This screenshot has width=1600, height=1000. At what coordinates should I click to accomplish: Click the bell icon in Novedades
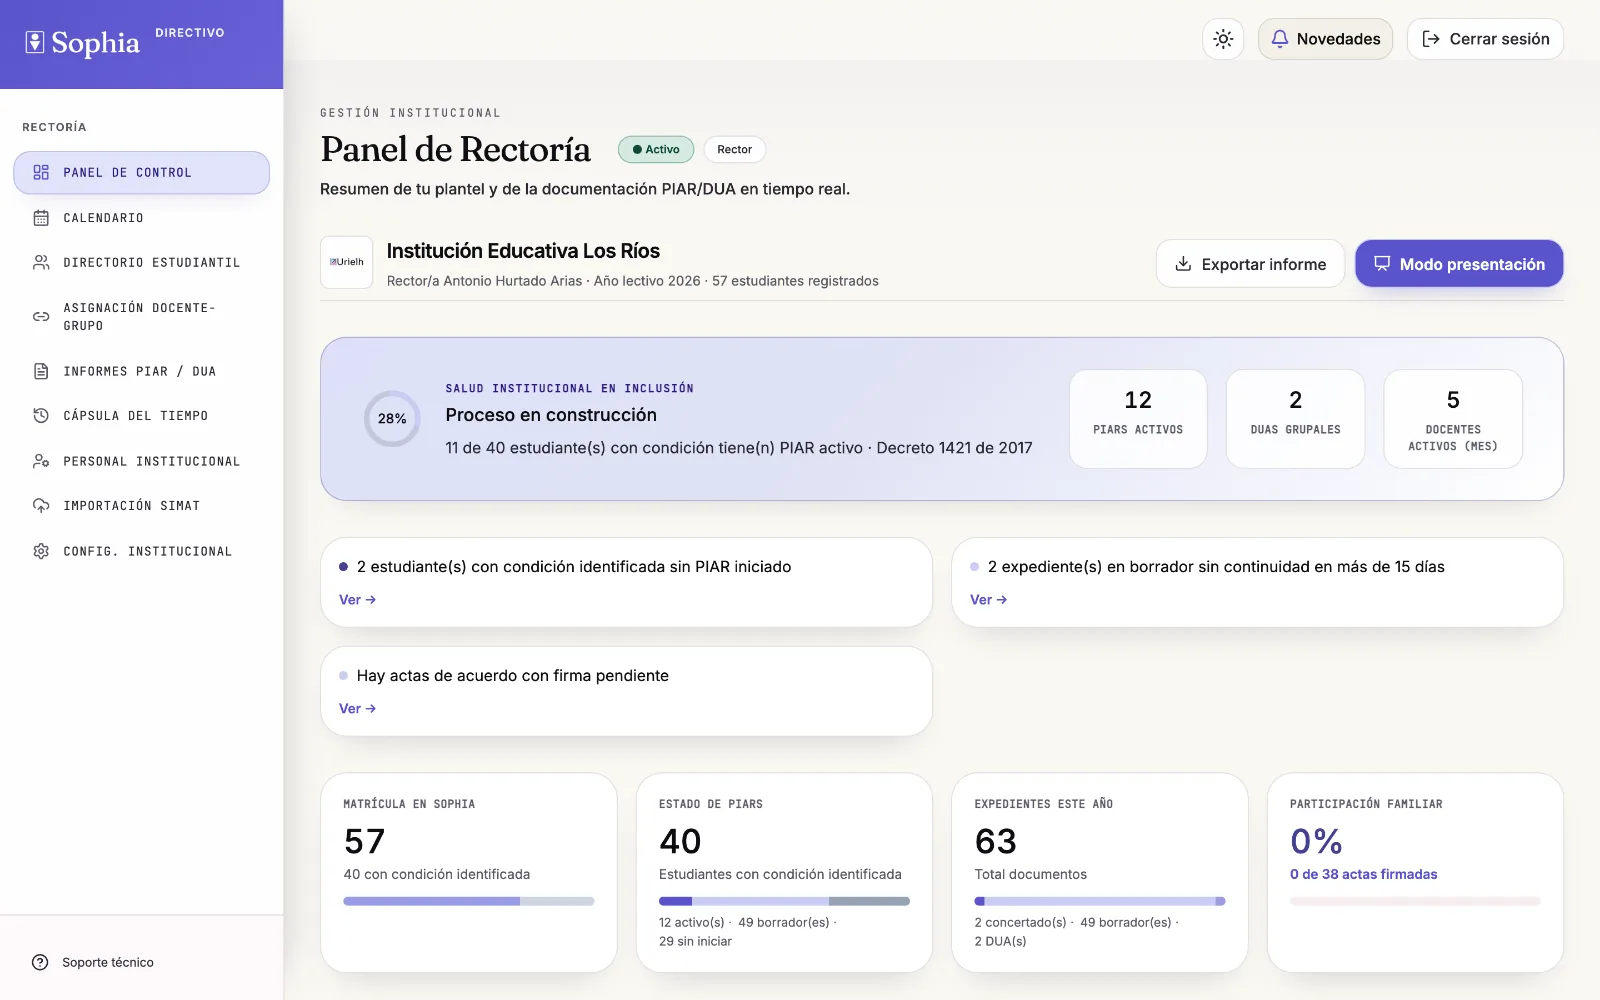coord(1279,38)
